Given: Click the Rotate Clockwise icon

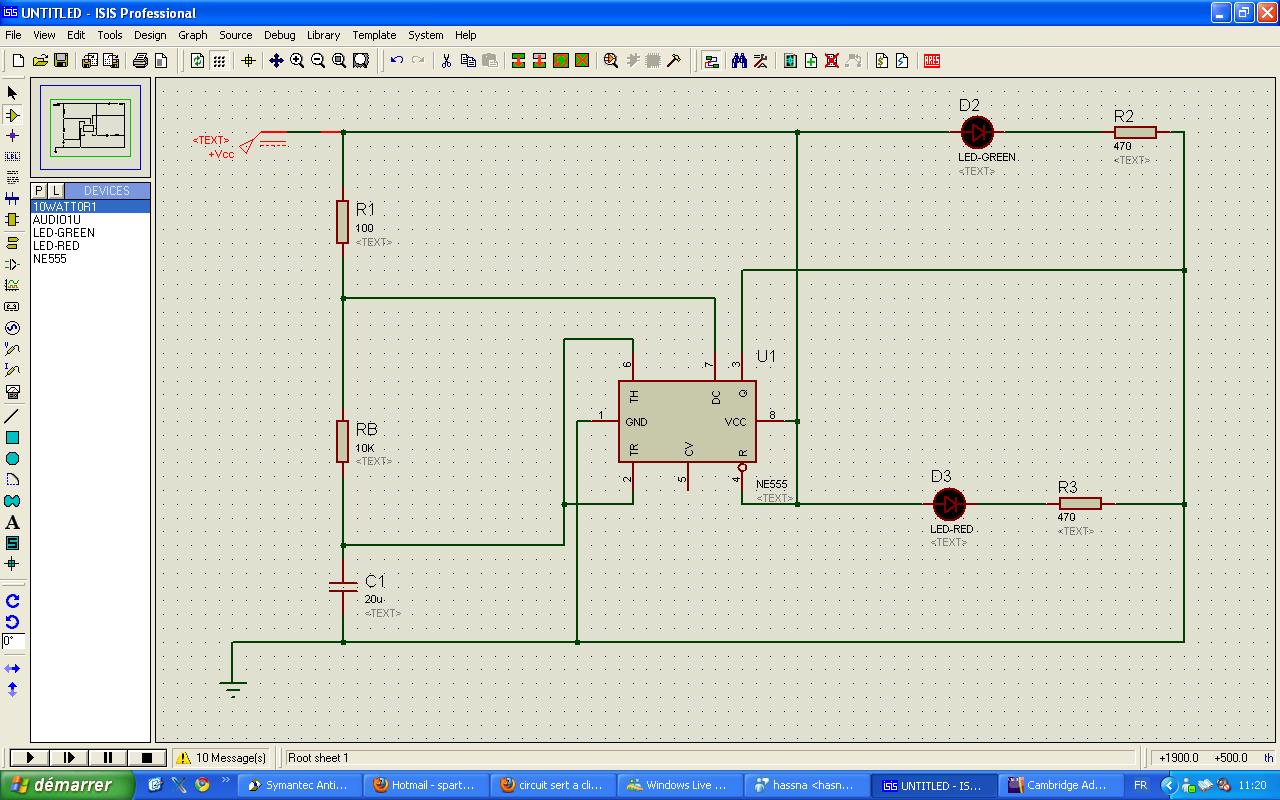Looking at the screenshot, I should point(12,601).
